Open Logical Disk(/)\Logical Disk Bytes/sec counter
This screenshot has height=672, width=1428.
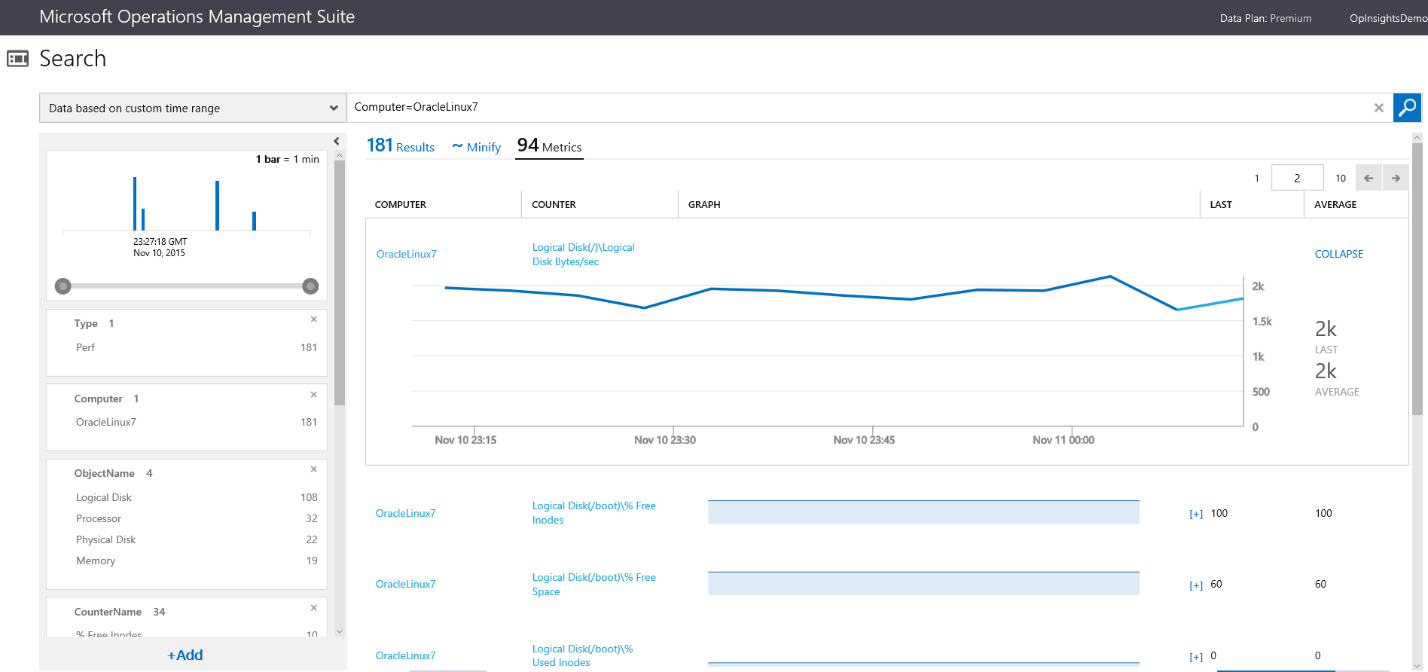click(x=583, y=254)
